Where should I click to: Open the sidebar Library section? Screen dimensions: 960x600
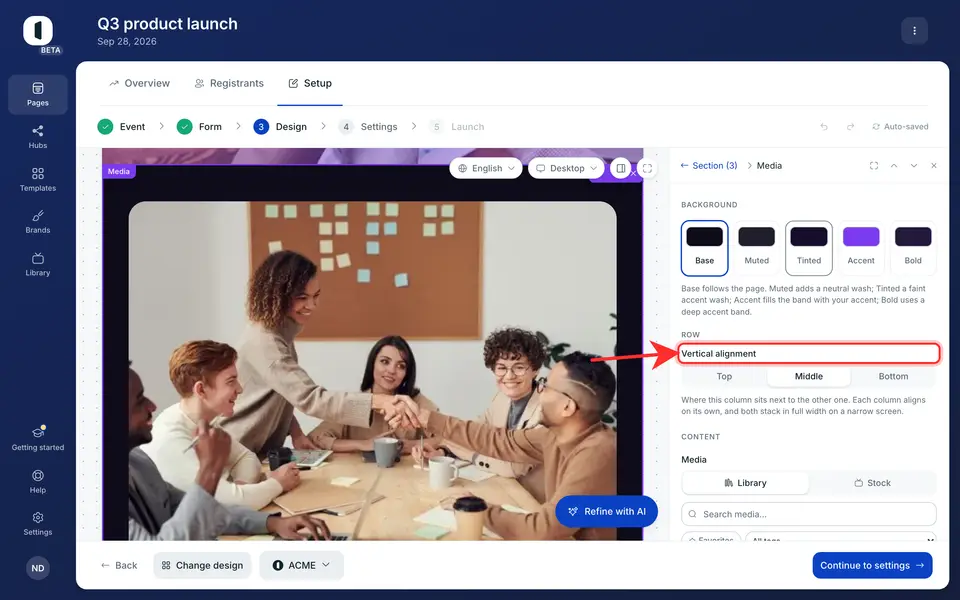(x=38, y=264)
